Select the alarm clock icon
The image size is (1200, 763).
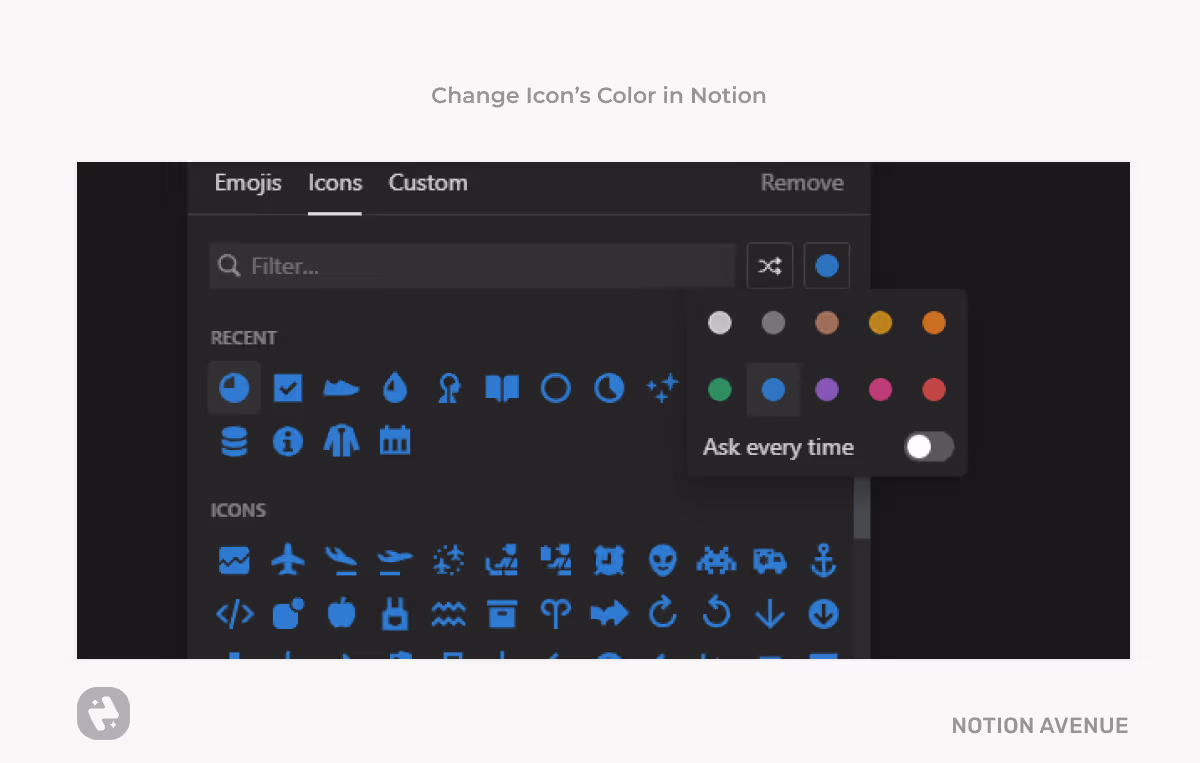click(x=609, y=560)
